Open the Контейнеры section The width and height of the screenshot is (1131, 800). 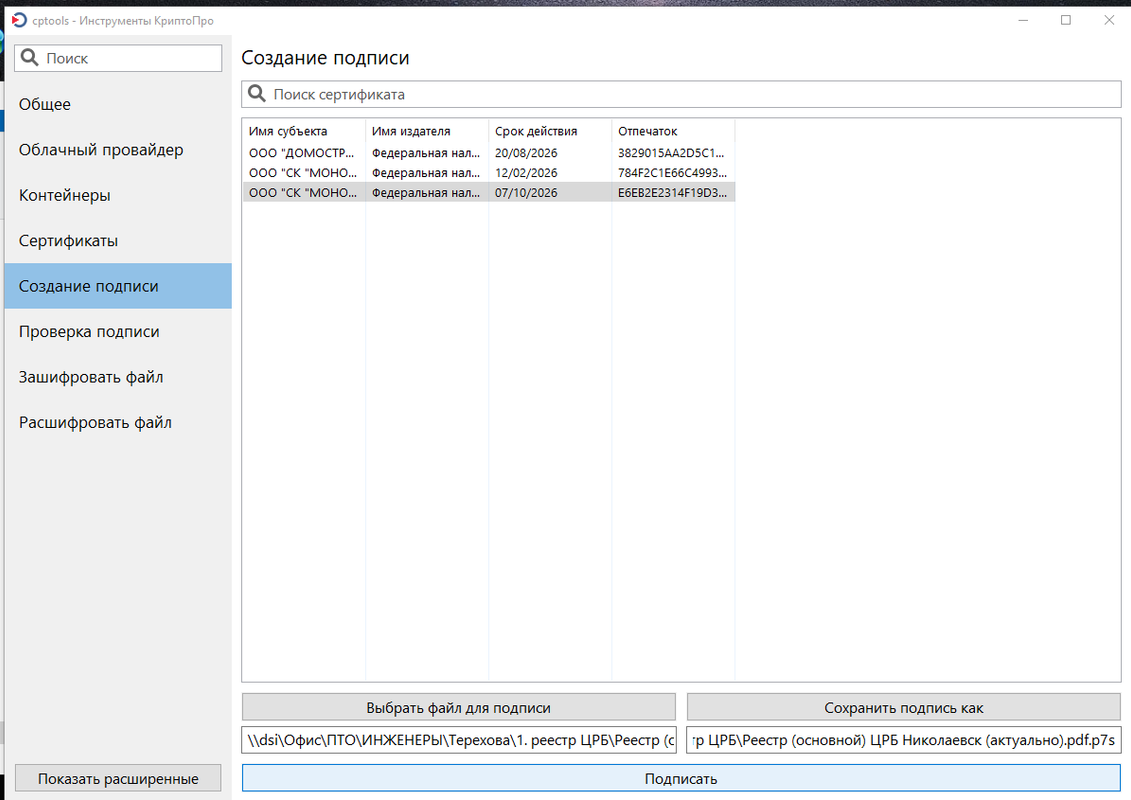click(x=118, y=195)
